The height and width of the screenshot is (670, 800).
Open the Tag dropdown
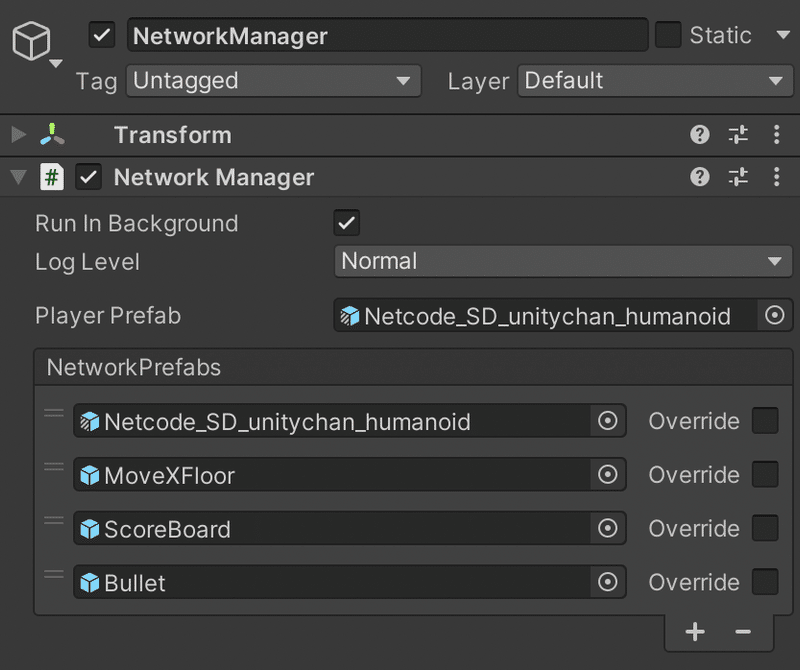[x=273, y=81]
